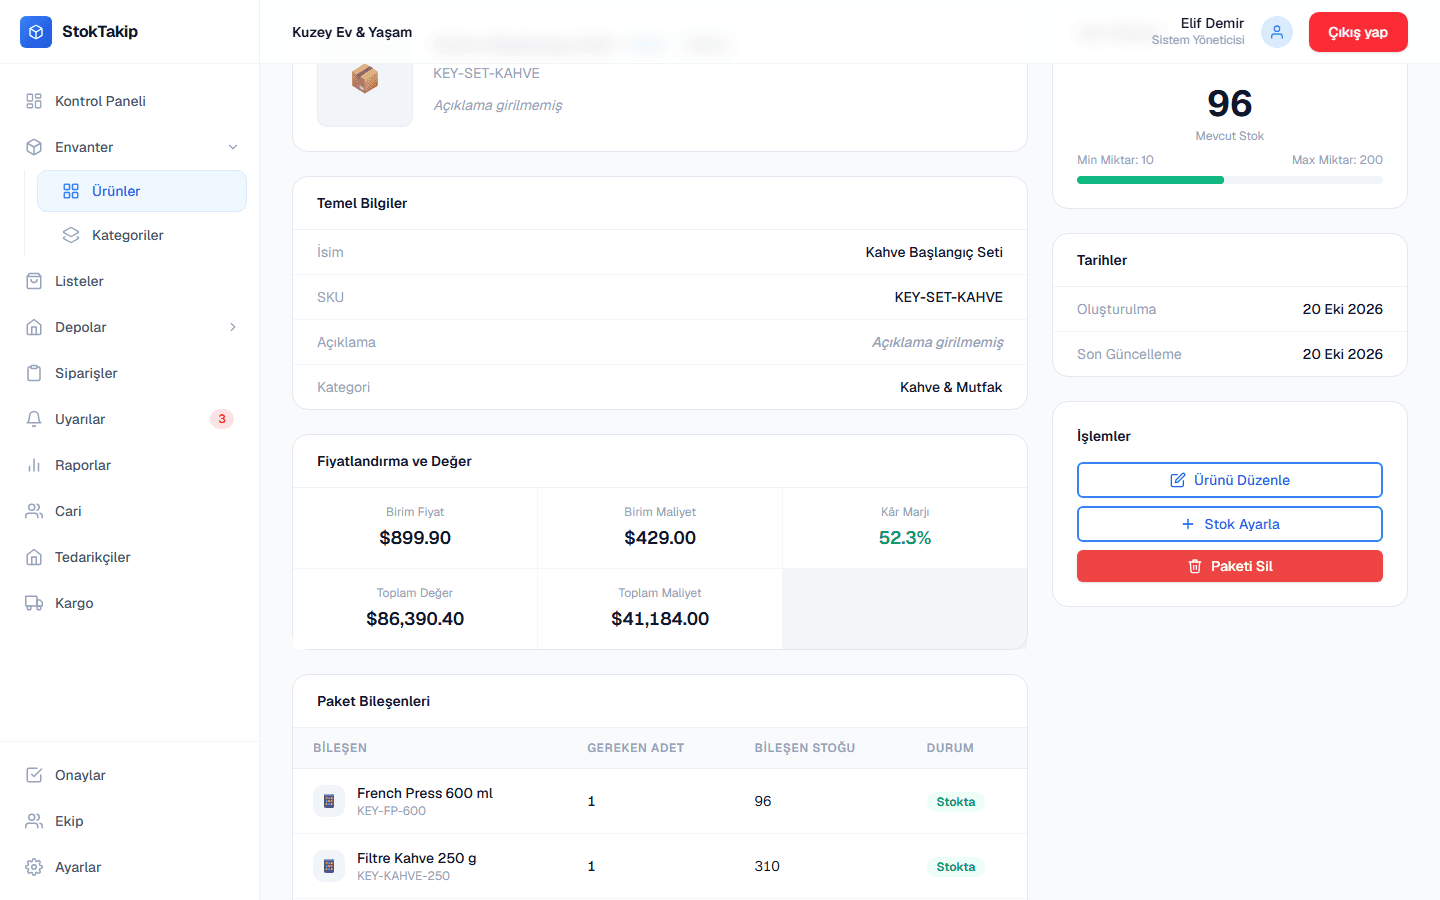Click the red Paketi Sil button
Viewport: 1440px width, 900px height.
point(1230,566)
